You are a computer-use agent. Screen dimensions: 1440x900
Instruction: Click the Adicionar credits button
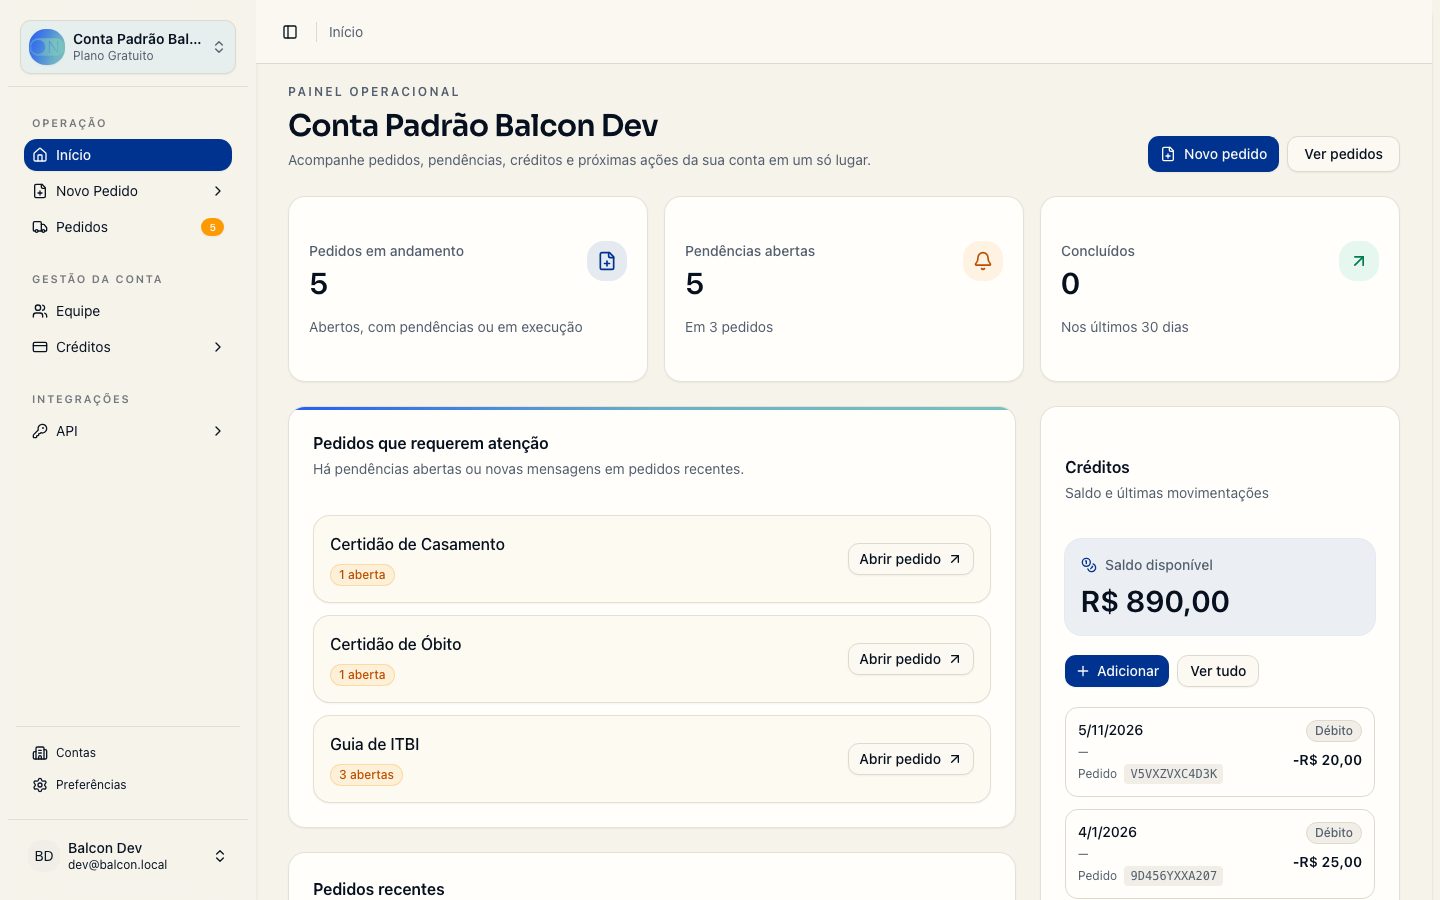(1117, 671)
